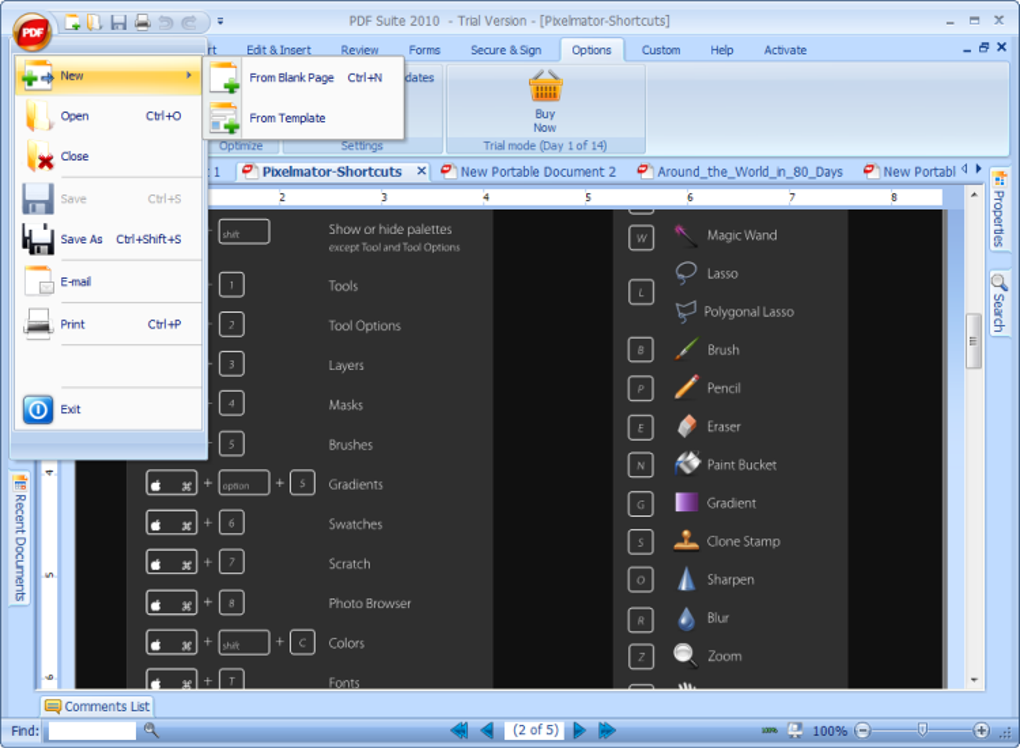Click the zoom slider handle

(922, 730)
